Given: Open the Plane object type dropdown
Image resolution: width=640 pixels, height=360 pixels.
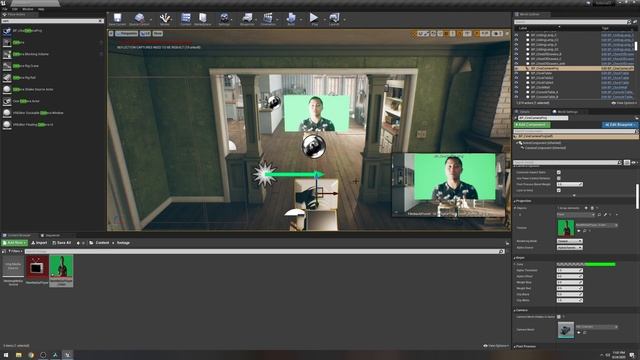Looking at the screenshot, I should click(576, 214).
